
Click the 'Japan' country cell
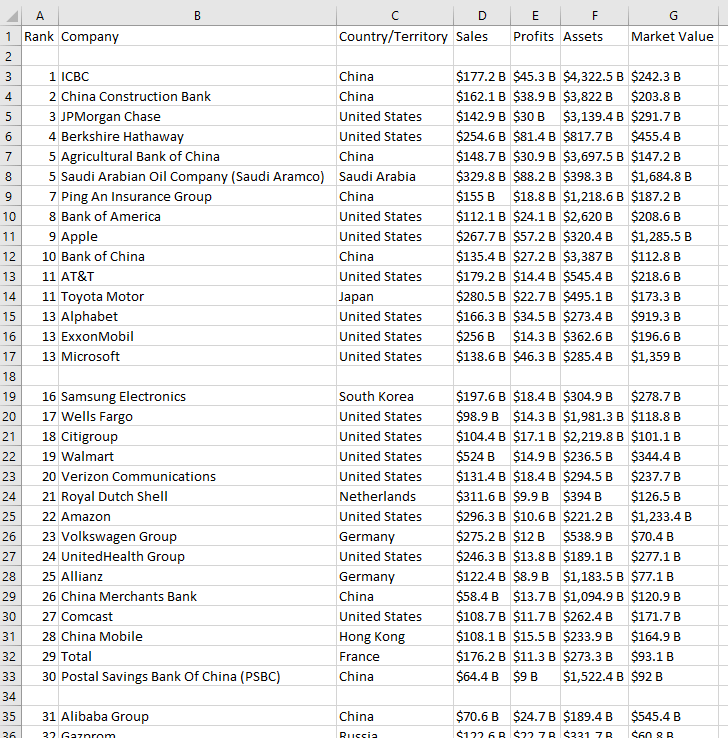(395, 297)
